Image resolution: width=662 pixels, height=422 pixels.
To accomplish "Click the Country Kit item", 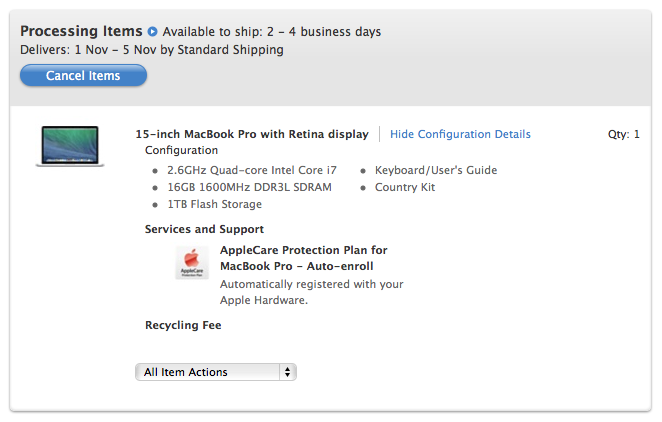I will [405, 187].
